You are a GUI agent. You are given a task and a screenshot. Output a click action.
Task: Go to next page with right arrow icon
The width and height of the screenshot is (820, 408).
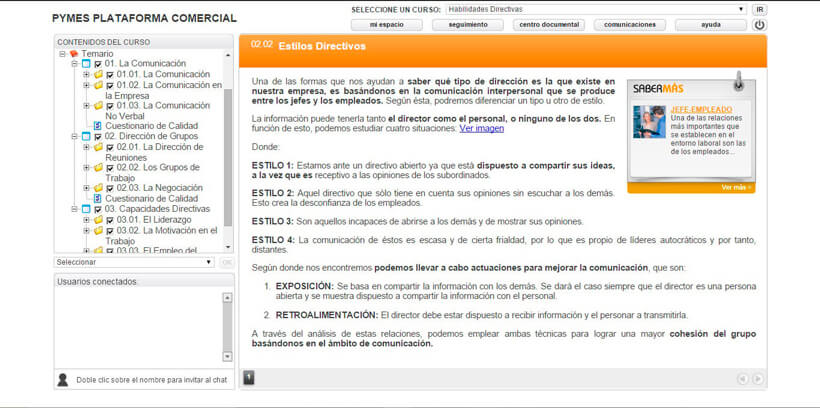pyautogui.click(x=757, y=379)
